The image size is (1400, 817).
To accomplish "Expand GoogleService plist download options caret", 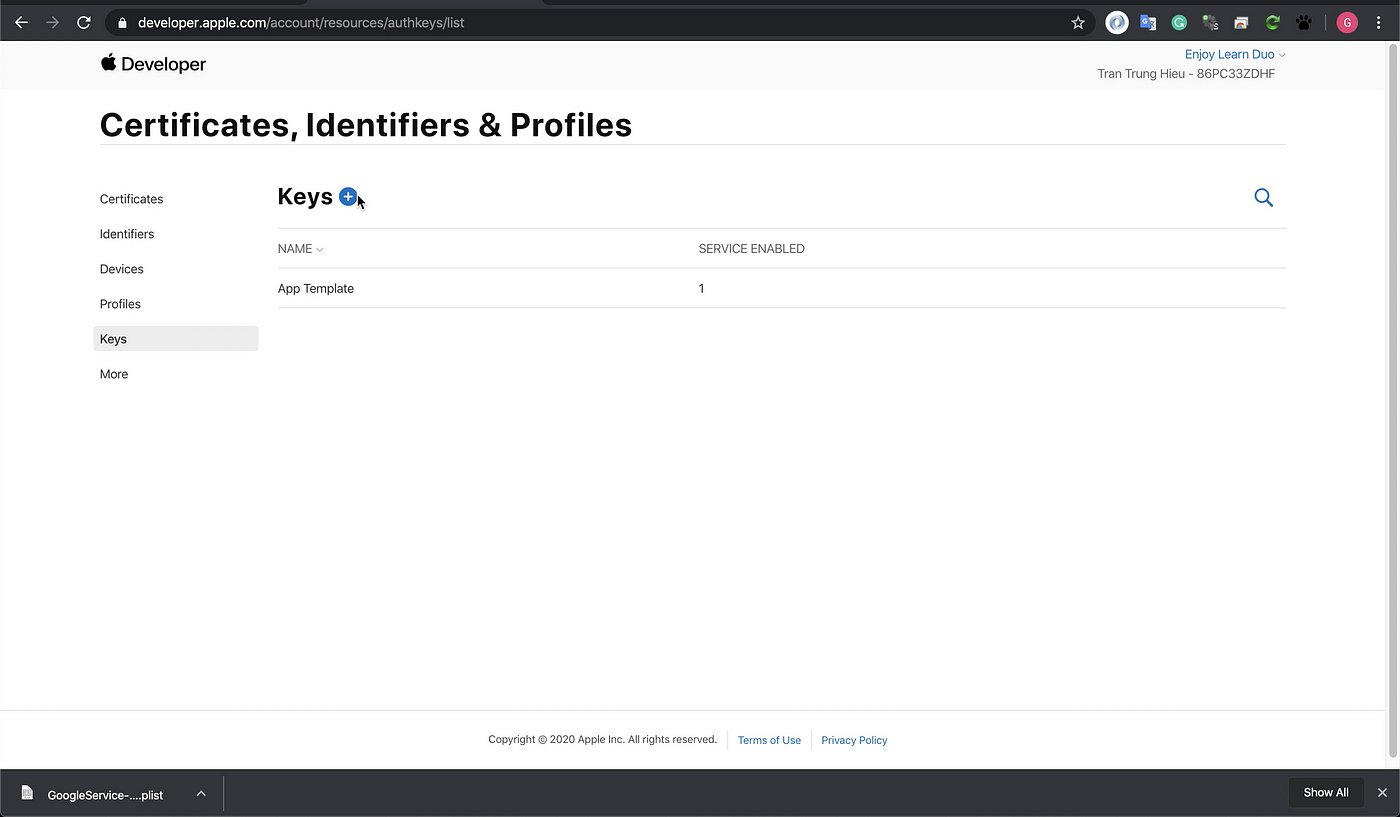I will click(x=201, y=794).
